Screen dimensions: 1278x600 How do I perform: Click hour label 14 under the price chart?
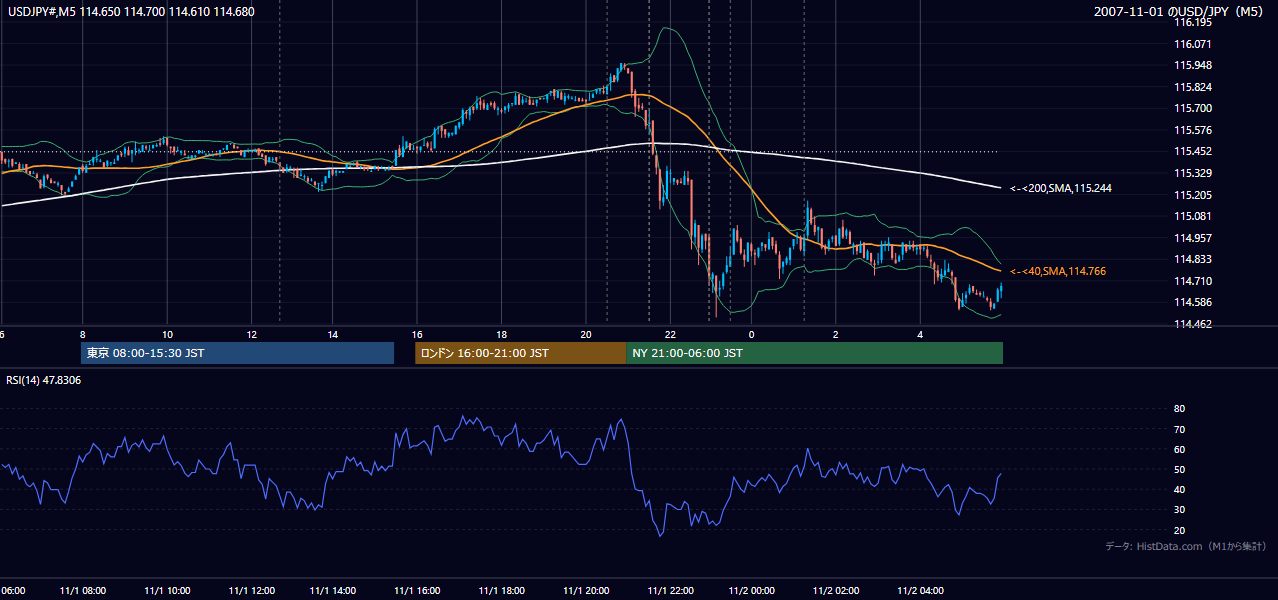tap(333, 335)
